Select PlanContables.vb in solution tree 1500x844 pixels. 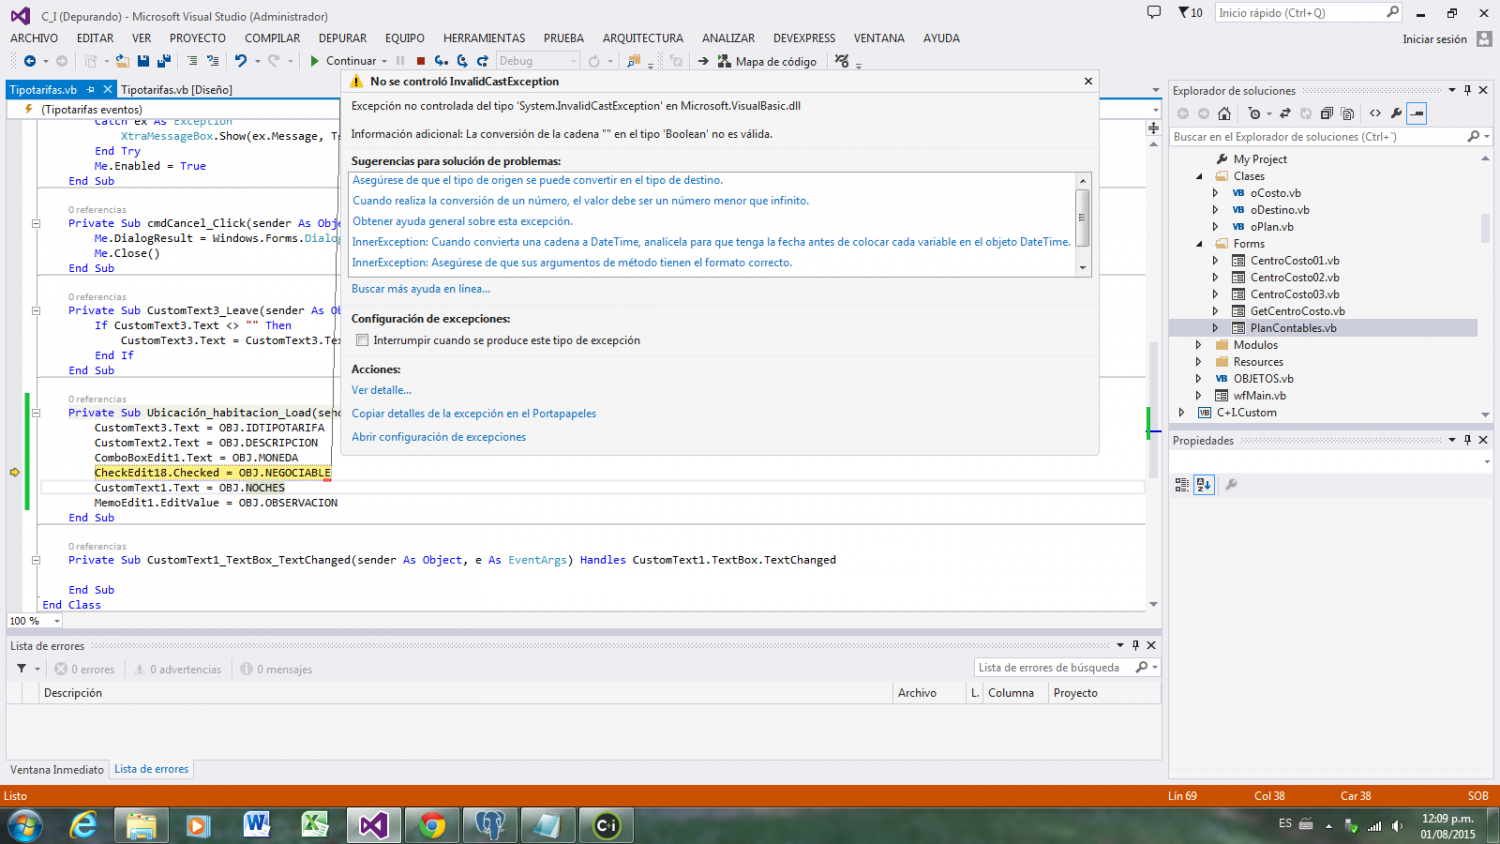(x=1293, y=328)
